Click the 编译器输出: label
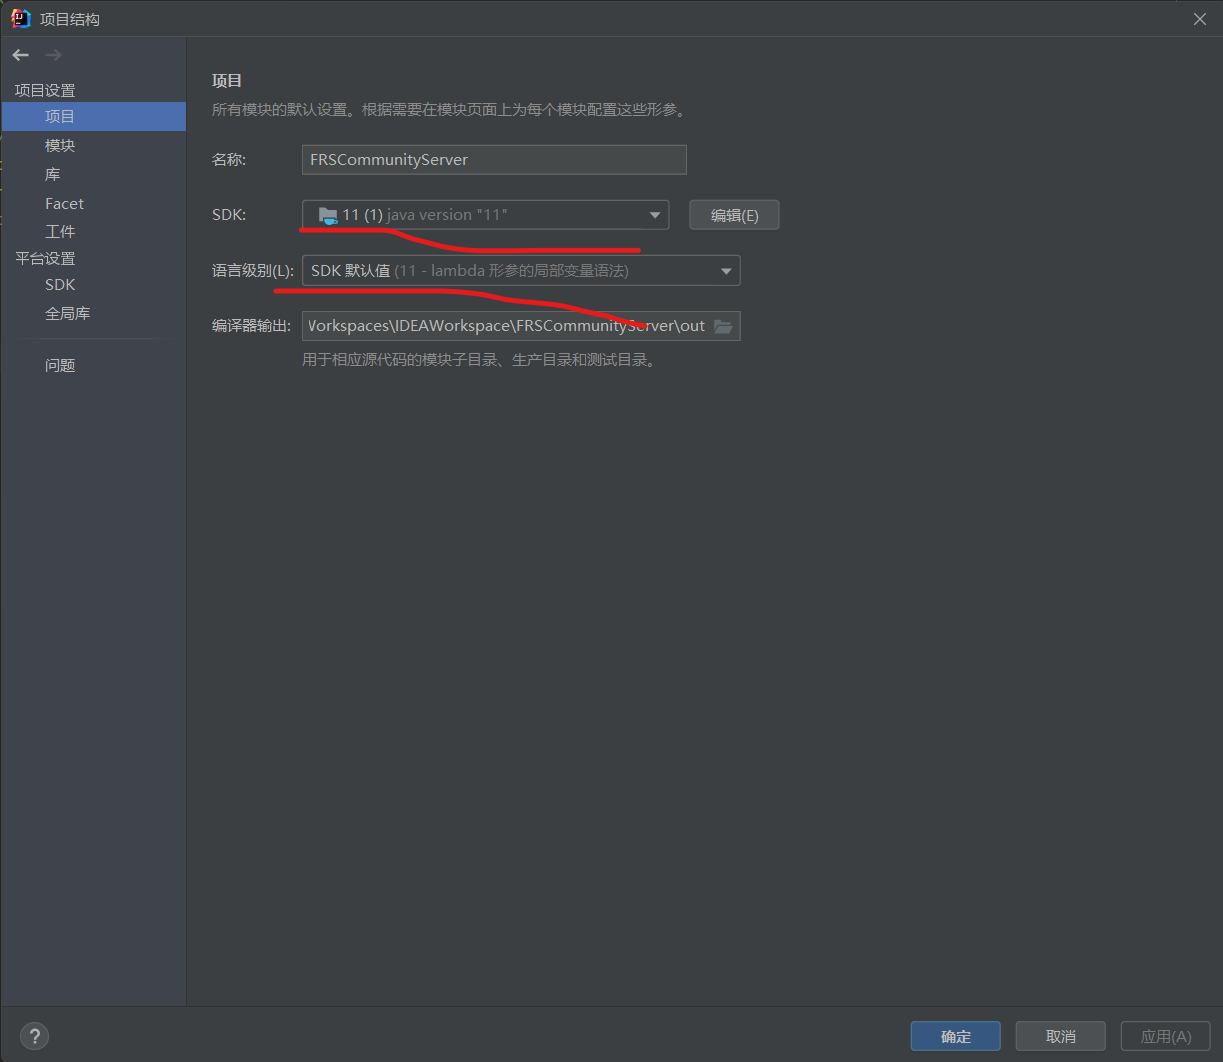 click(251, 326)
